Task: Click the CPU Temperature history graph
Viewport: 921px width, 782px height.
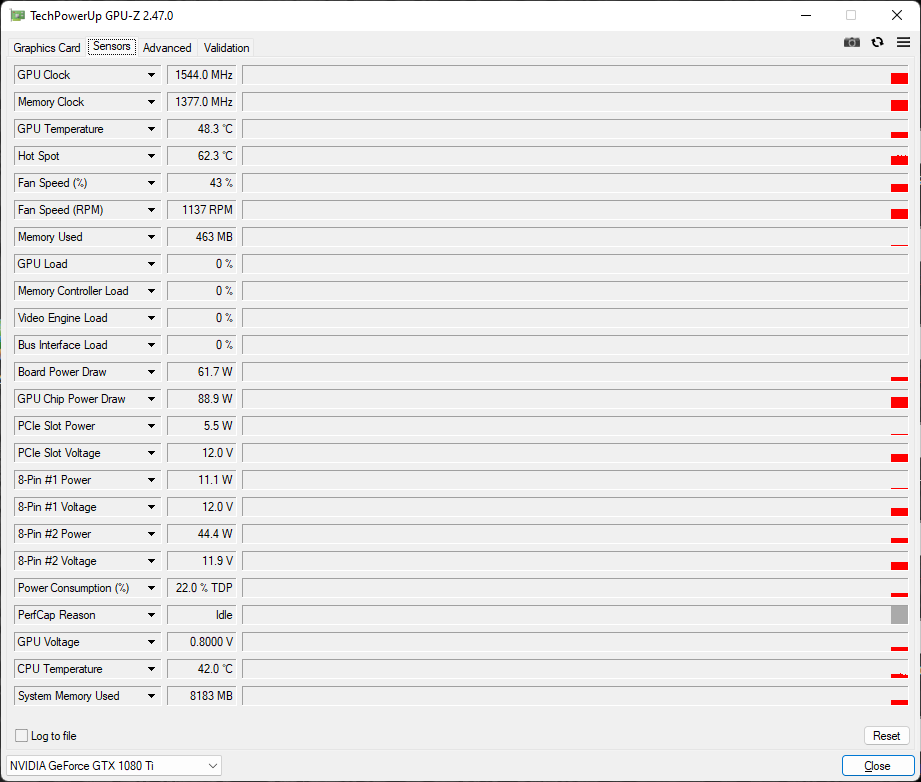Action: click(575, 669)
